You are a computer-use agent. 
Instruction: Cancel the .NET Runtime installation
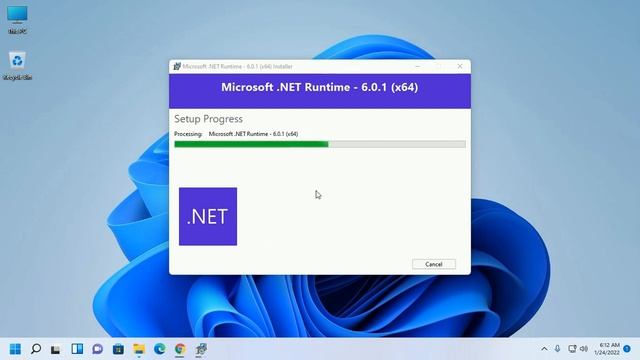pyautogui.click(x=433, y=264)
